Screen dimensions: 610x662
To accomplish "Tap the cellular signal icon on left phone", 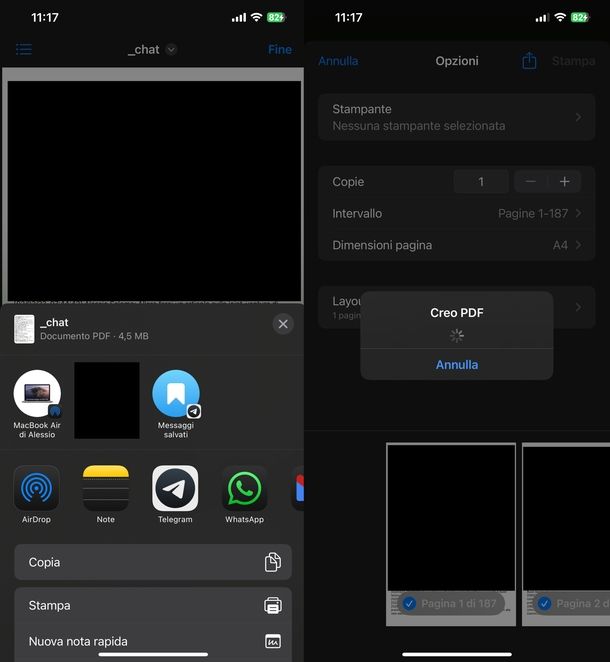I will [239, 18].
